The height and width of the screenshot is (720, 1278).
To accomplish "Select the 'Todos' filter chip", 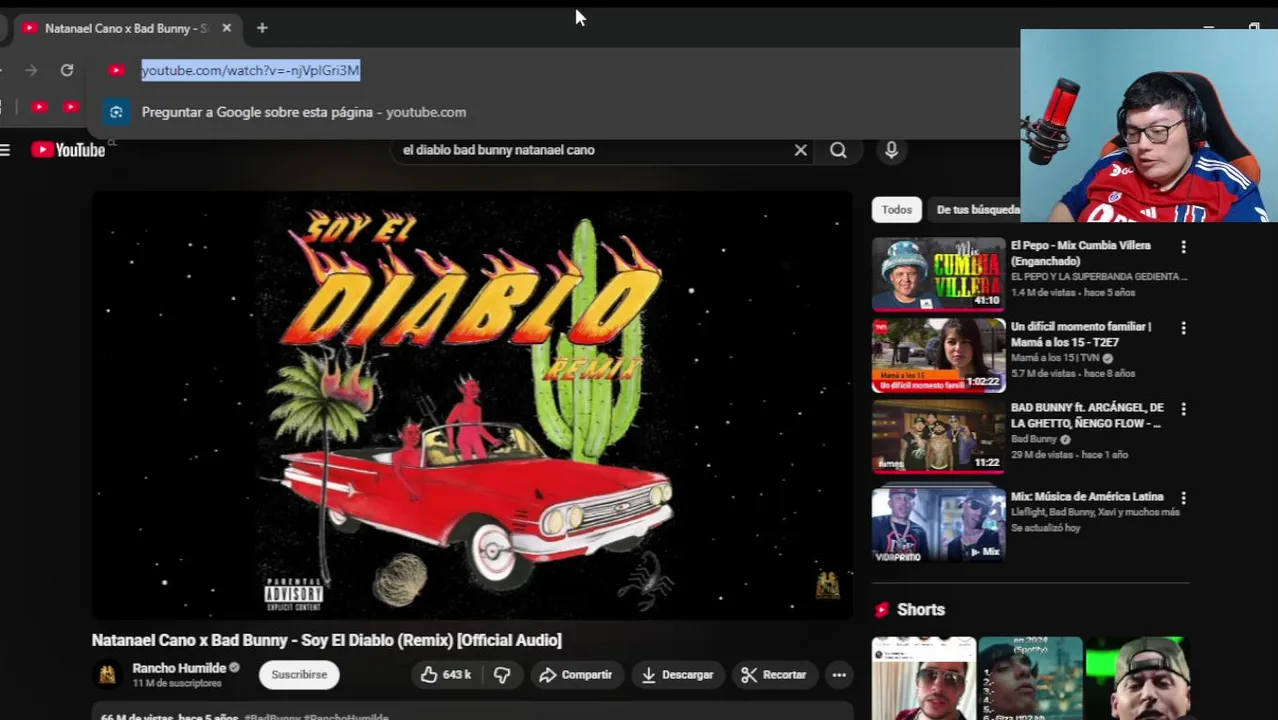I will tap(896, 210).
